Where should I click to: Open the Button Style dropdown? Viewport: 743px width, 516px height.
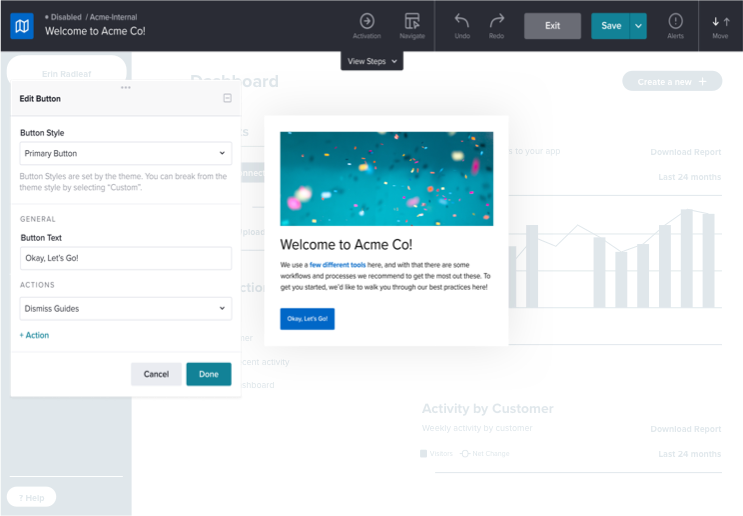126,154
